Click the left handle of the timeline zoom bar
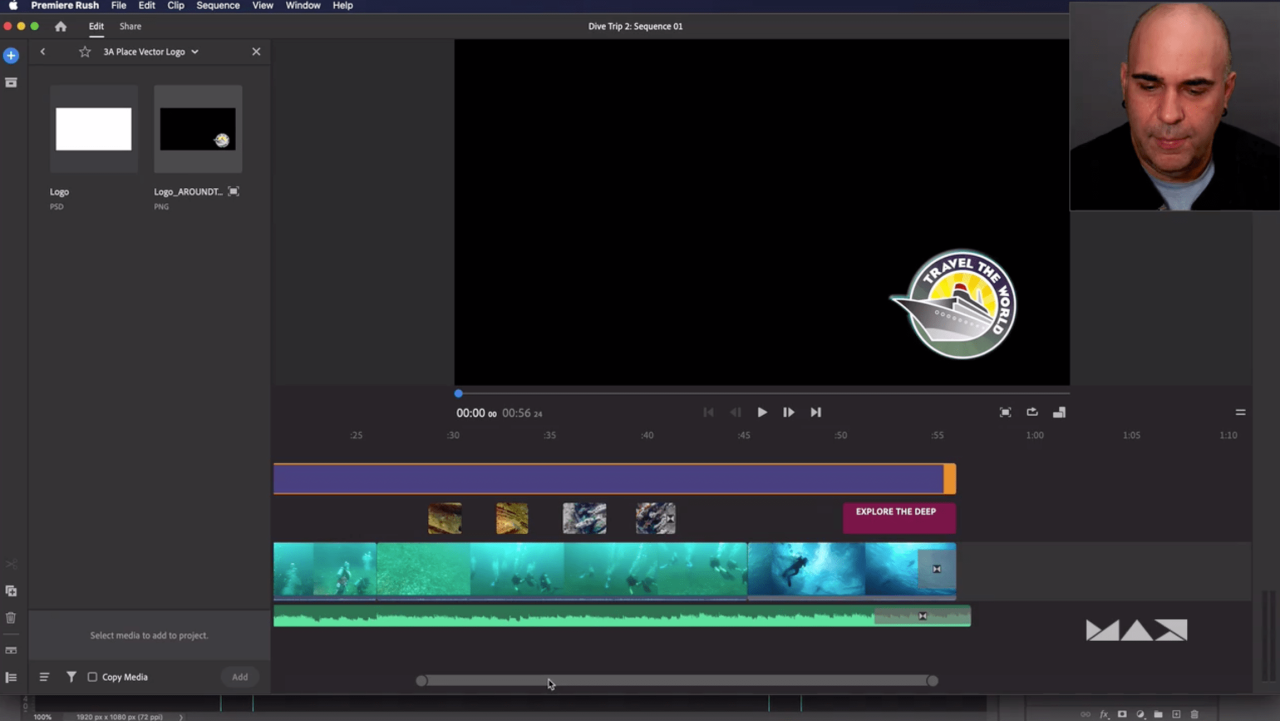The image size is (1280, 721). 421,681
